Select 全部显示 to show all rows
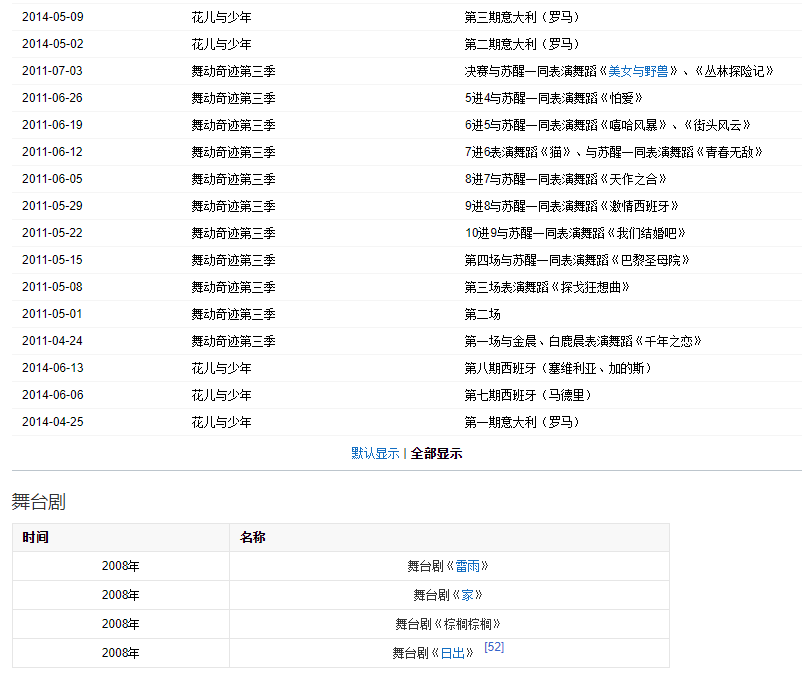Image resolution: width=807 pixels, height=678 pixels. coord(436,453)
